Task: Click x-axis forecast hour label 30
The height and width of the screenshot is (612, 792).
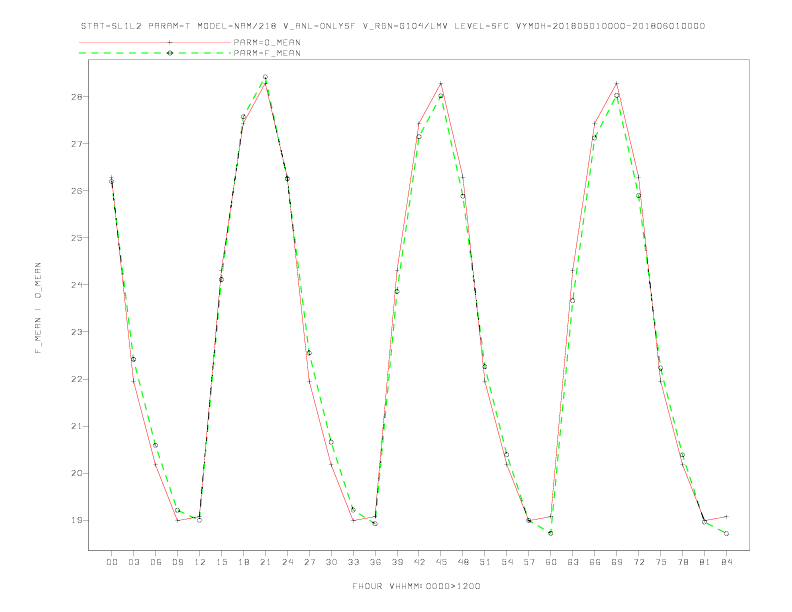Action: [x=331, y=562]
